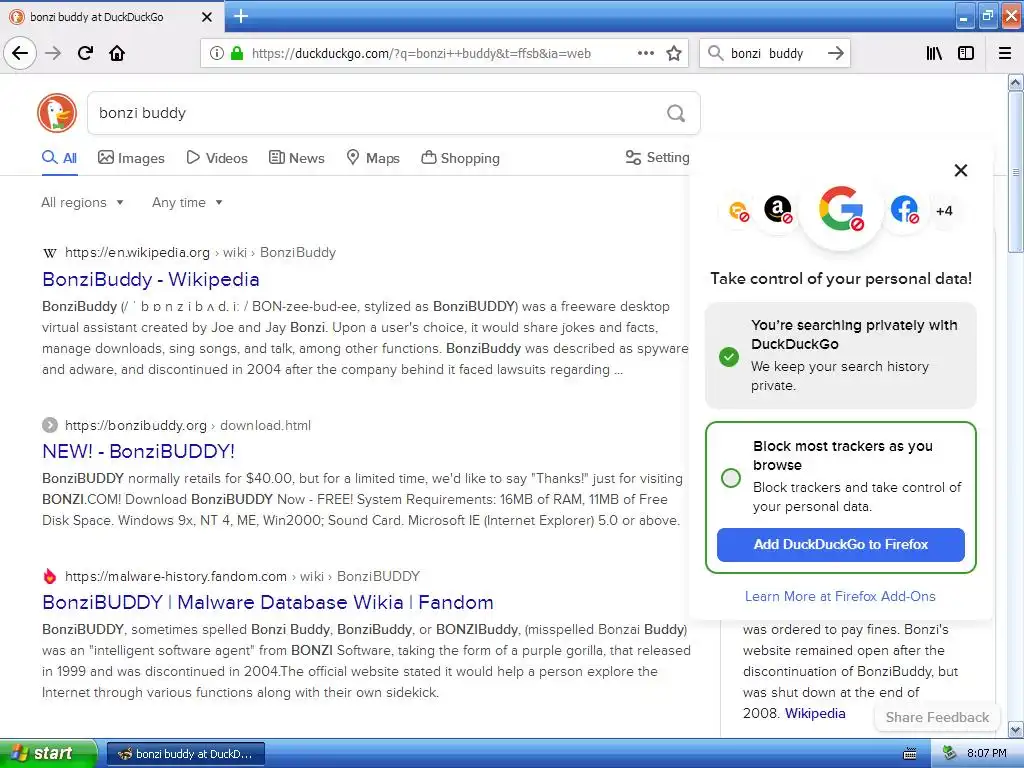Click the +4 more trackers badge
The image size is (1024, 768).
click(944, 211)
